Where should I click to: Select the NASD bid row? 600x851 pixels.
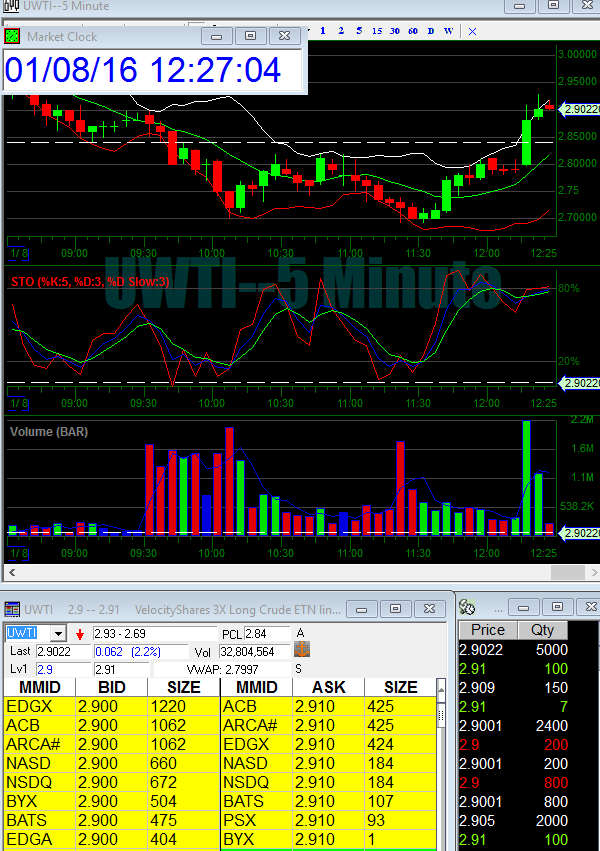point(112,763)
